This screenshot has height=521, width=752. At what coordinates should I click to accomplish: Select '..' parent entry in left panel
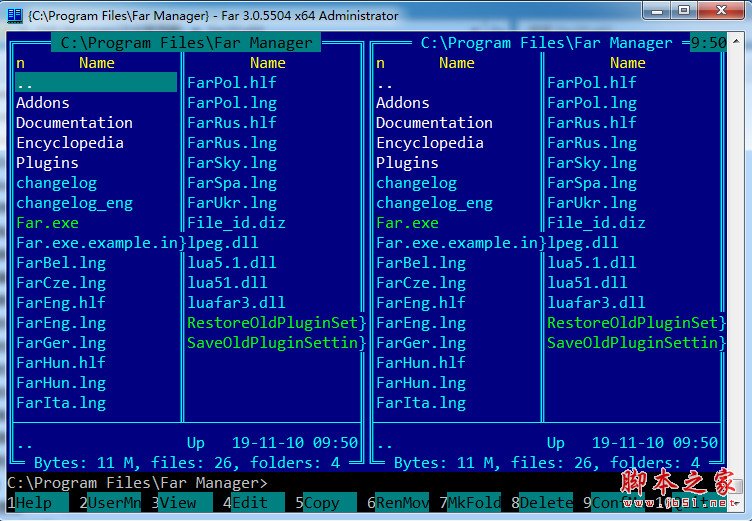coord(96,83)
